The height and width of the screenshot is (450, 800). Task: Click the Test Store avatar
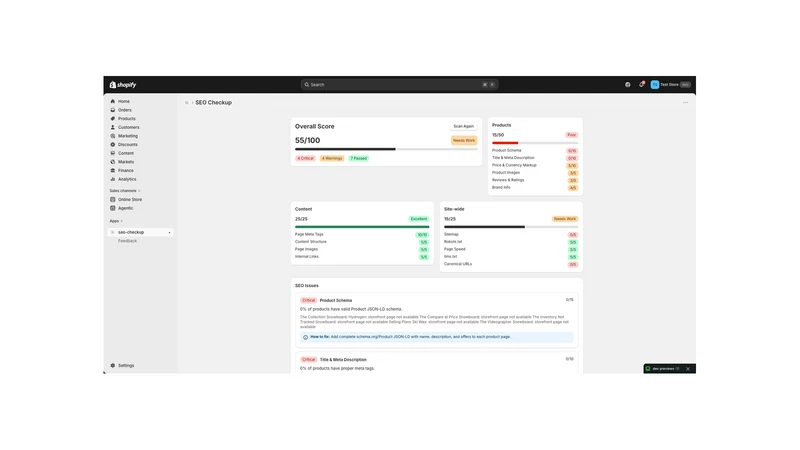click(x=655, y=85)
